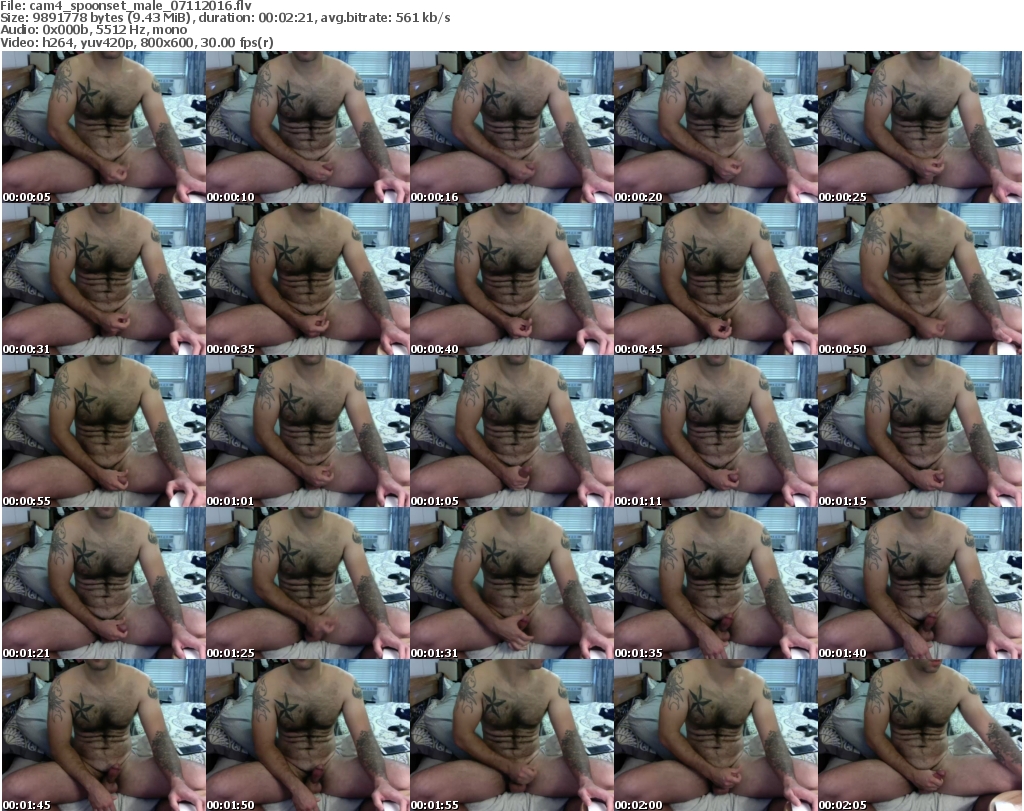
Task: Click the 'Audio: 0x000b, 5512 Hz, mono' line
Action: (94, 30)
